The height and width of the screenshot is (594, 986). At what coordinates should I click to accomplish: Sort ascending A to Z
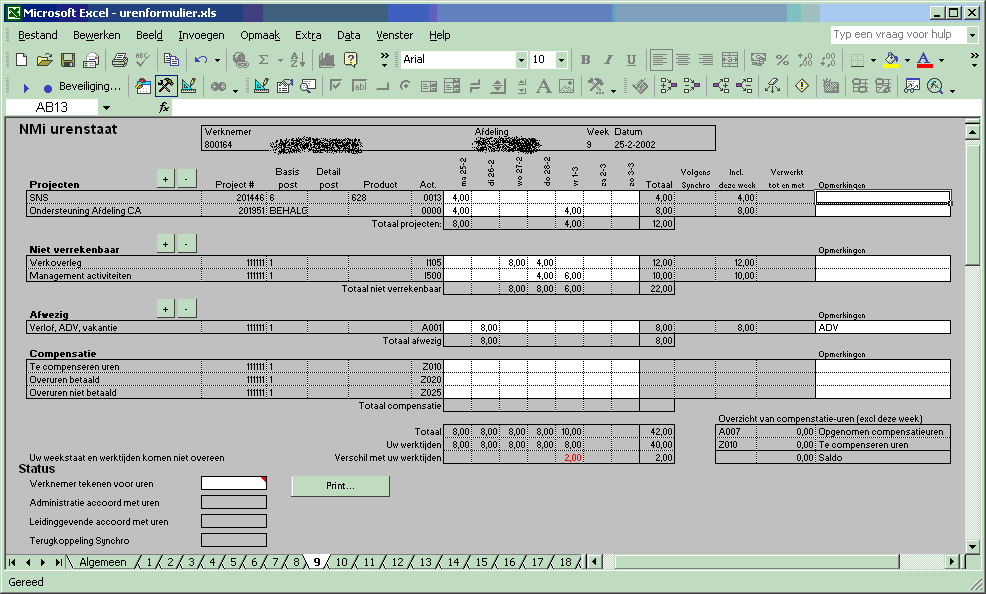coord(298,60)
